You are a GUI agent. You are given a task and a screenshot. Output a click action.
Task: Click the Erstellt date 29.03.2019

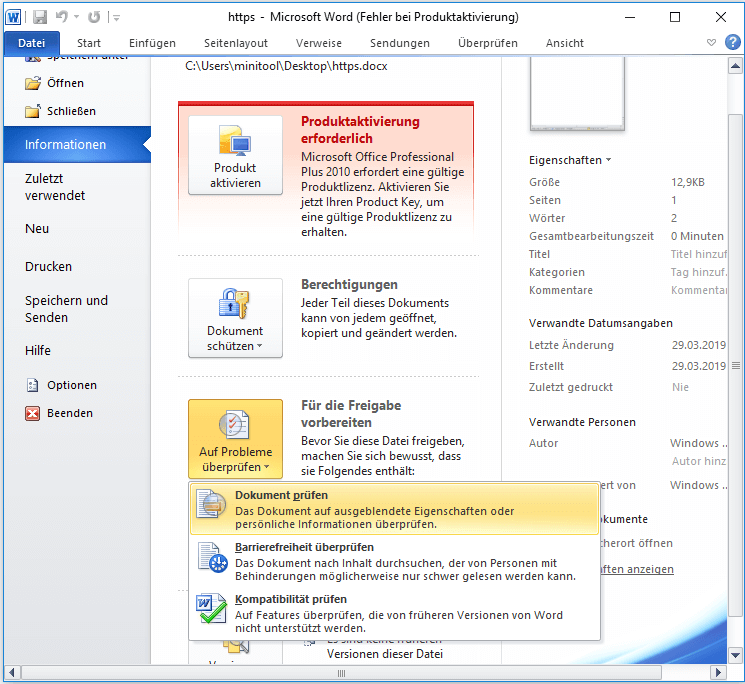(x=698, y=366)
